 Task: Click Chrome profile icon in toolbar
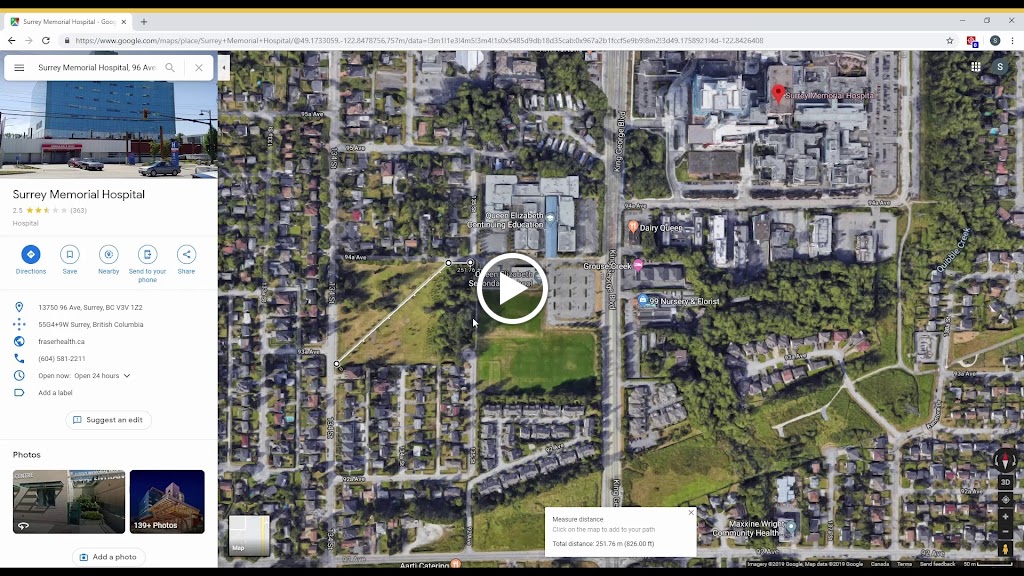pyautogui.click(x=995, y=40)
